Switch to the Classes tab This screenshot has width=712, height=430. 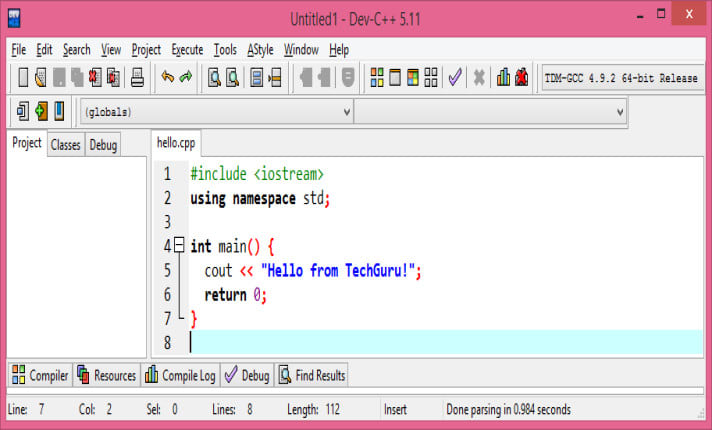coord(66,145)
